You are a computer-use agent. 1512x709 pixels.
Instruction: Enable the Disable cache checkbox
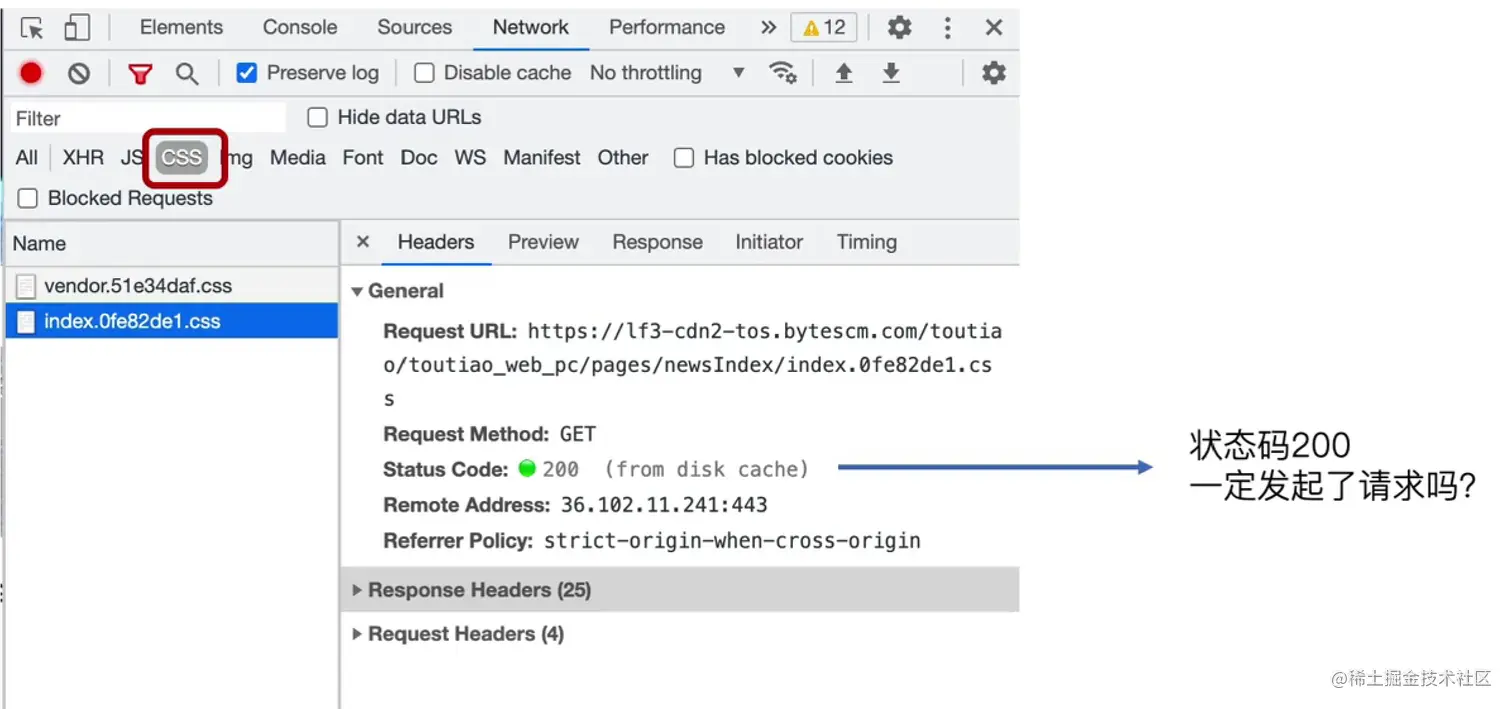[424, 73]
